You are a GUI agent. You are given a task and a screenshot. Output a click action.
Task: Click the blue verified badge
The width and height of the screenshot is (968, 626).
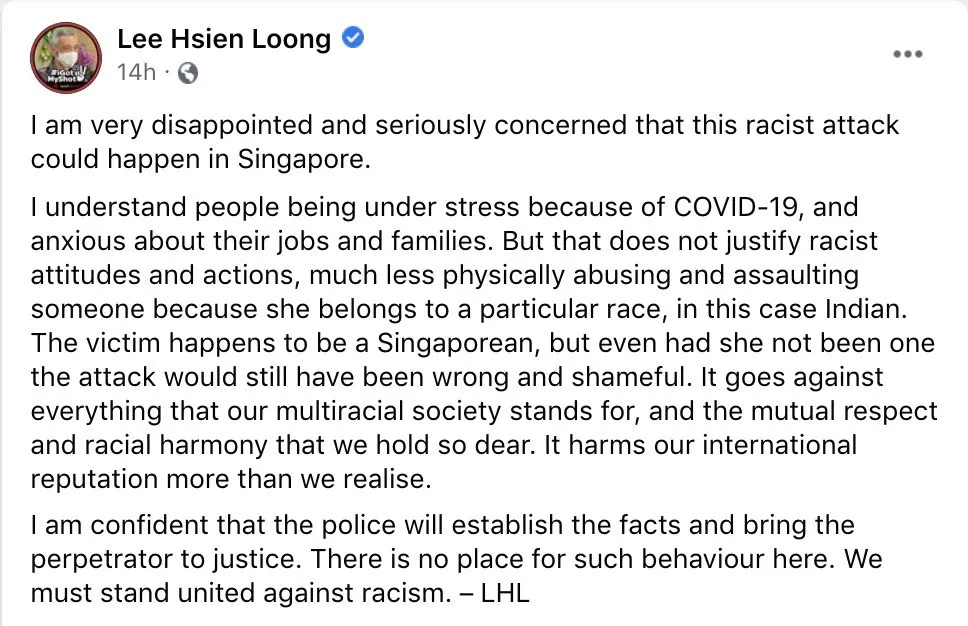(353, 38)
